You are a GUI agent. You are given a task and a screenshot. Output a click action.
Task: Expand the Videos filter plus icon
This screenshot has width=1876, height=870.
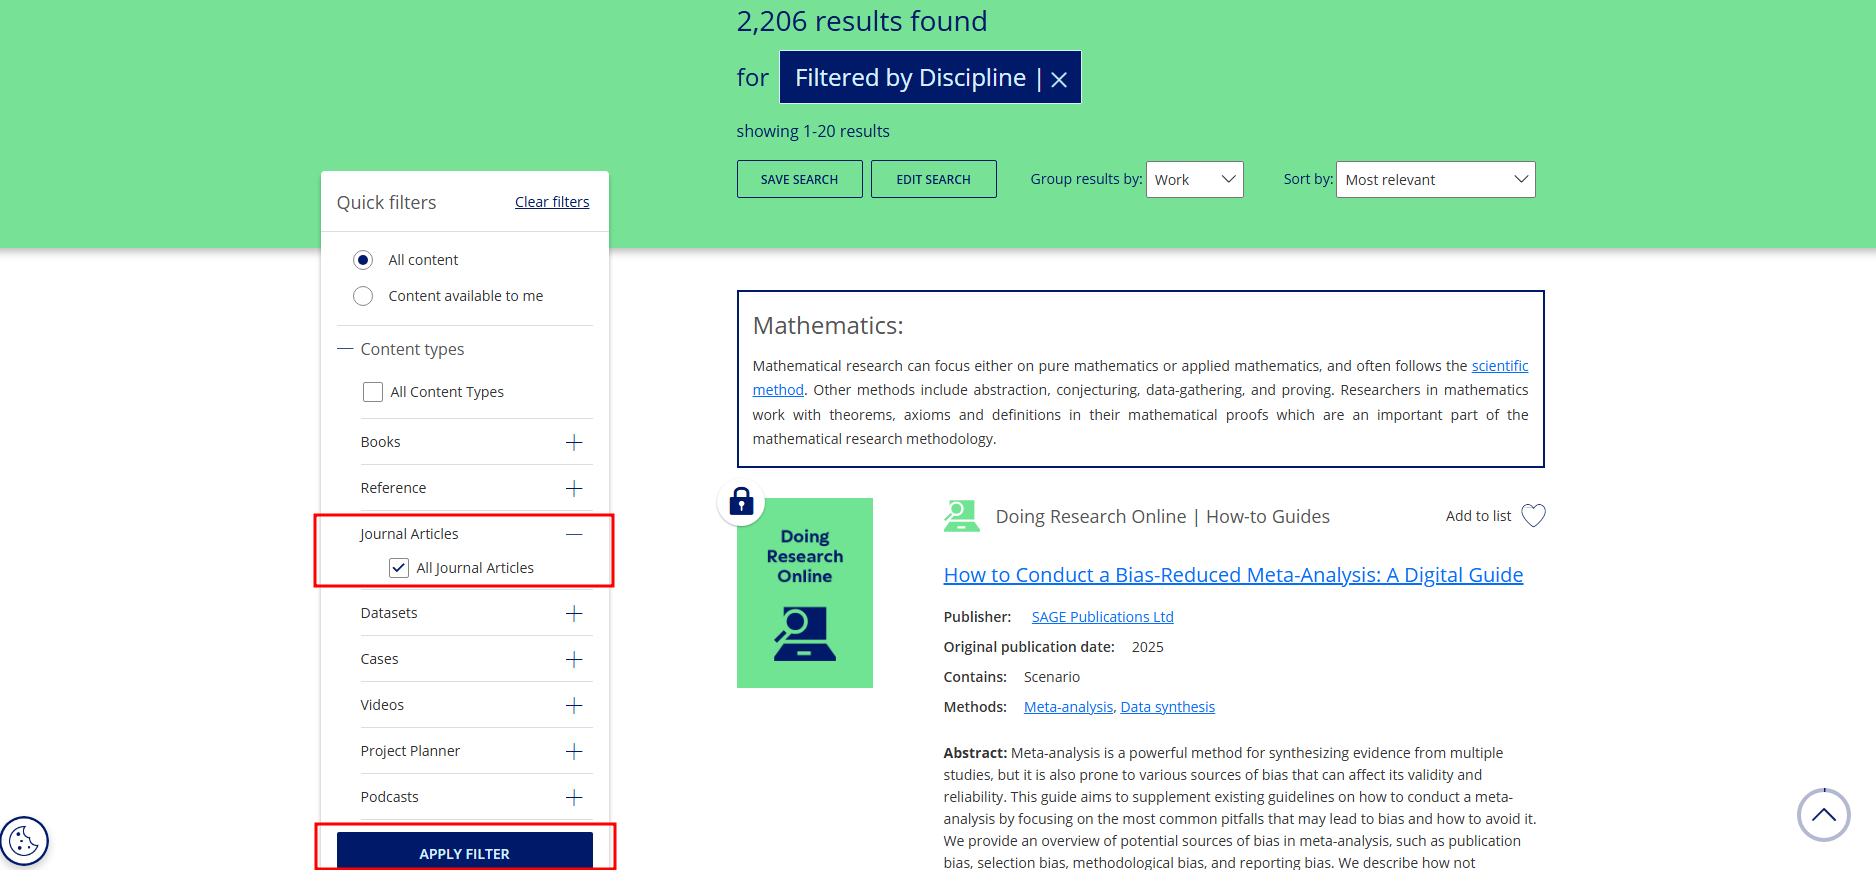tap(574, 705)
